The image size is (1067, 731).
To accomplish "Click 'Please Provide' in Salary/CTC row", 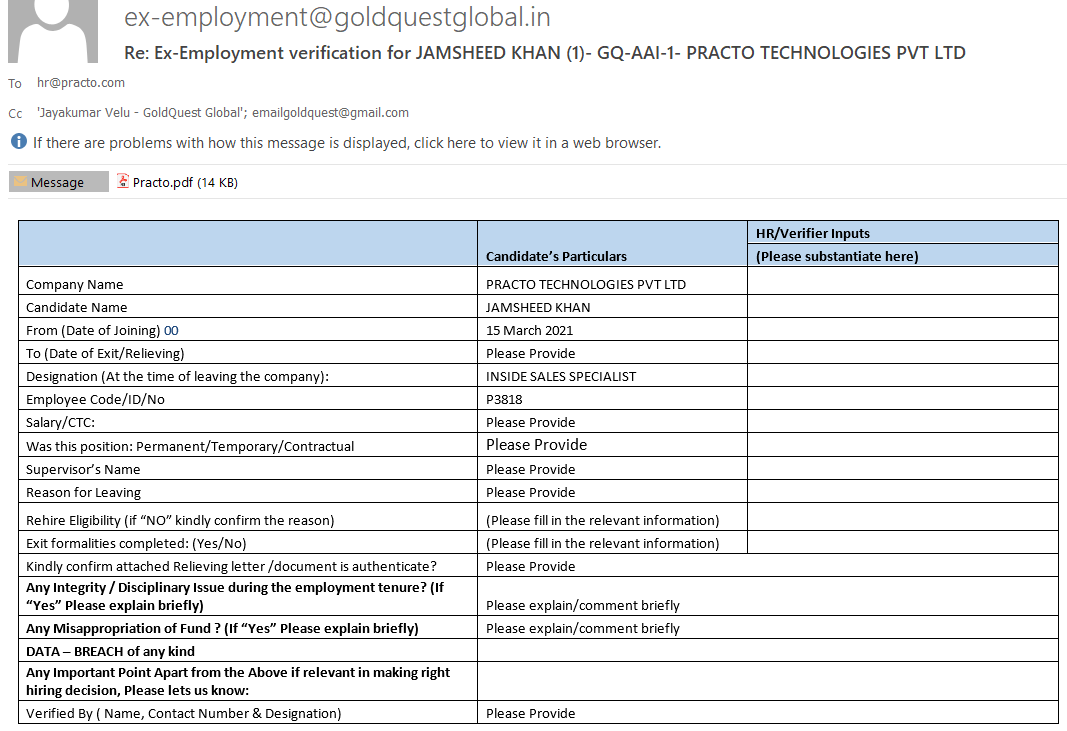I will (530, 423).
